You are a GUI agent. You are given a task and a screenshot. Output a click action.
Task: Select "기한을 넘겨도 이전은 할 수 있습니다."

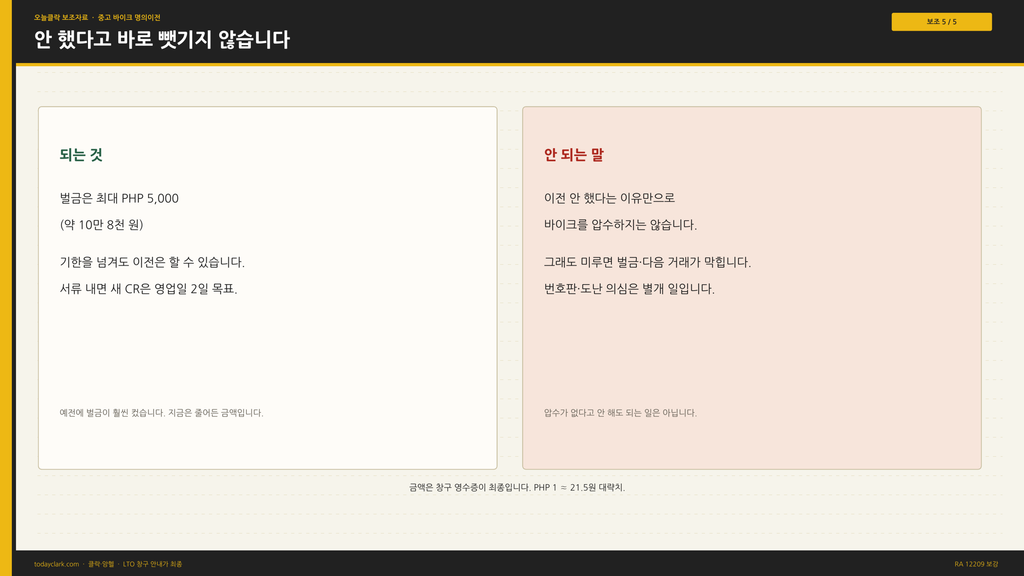pyautogui.click(x=152, y=262)
